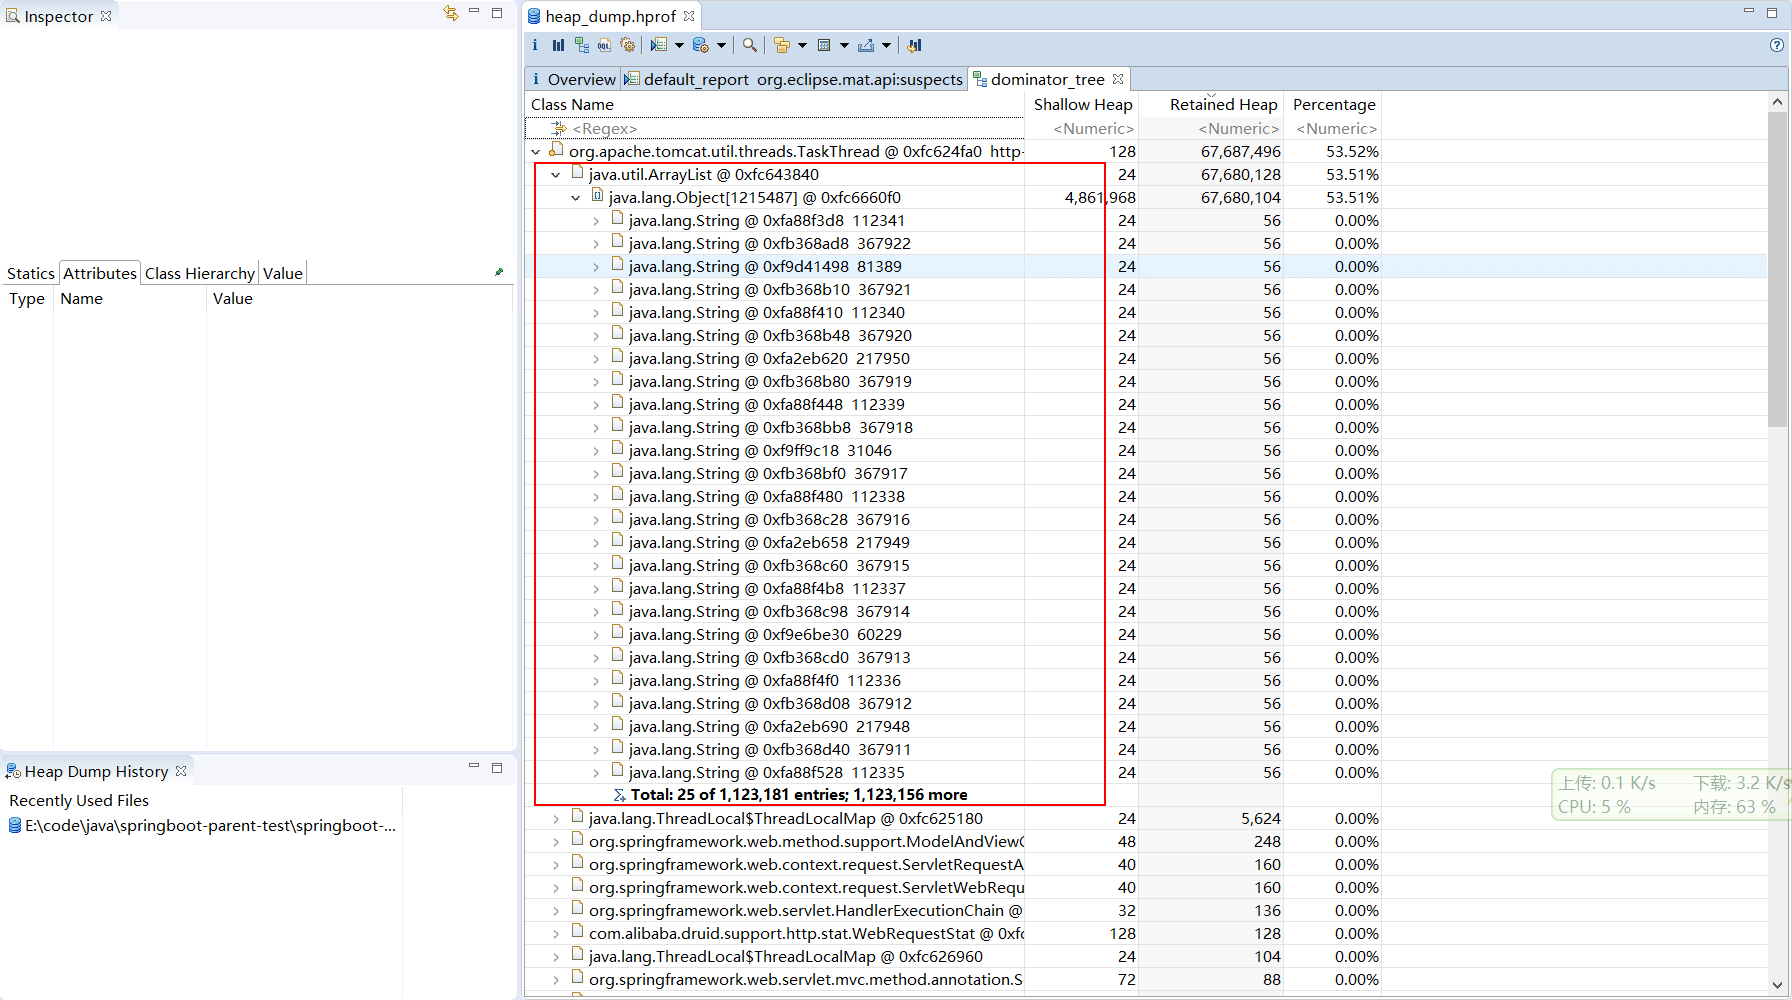Click Total 25 of 1,123,181 entries row
Screen dimensions: 1792x1000
coord(799,795)
